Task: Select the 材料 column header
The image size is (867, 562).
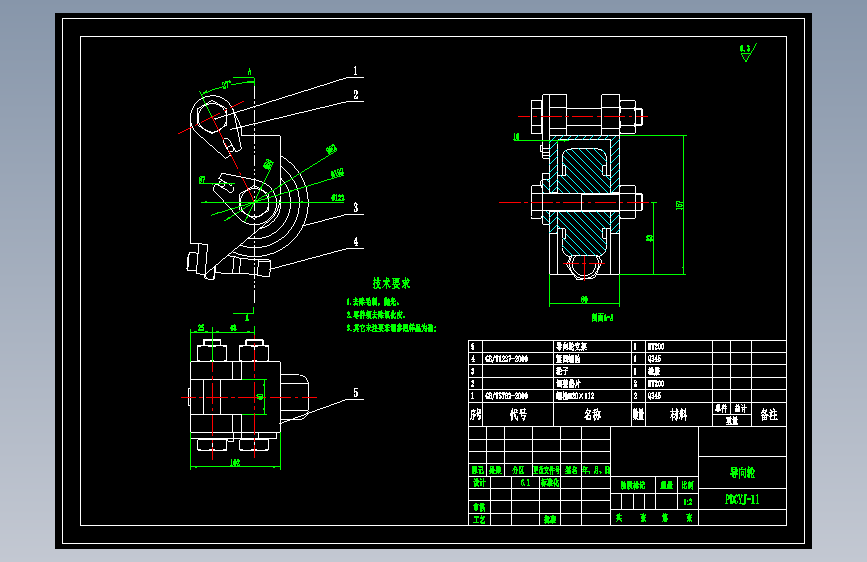Action: click(x=678, y=414)
